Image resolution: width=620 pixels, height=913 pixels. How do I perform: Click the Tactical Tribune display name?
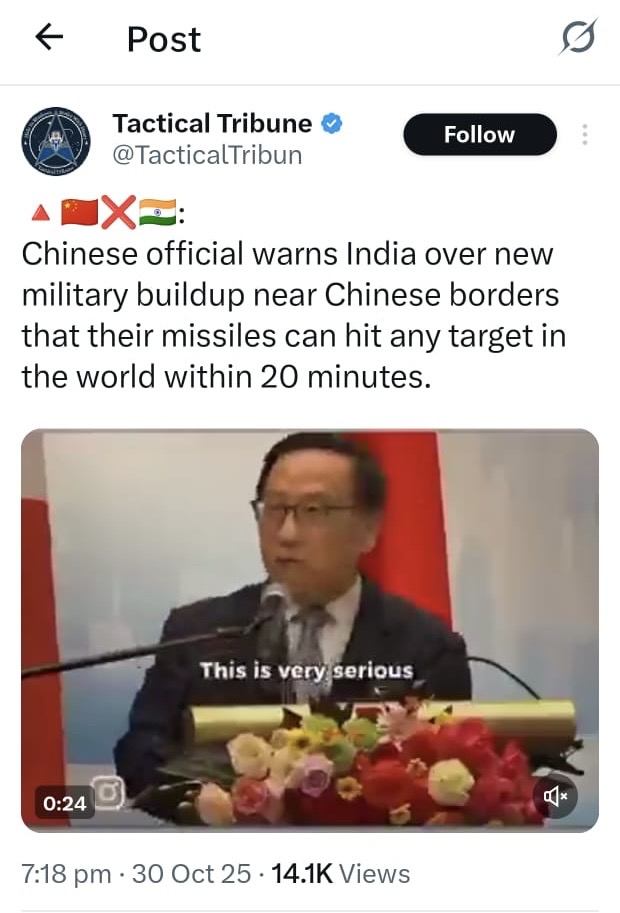[x=212, y=123]
